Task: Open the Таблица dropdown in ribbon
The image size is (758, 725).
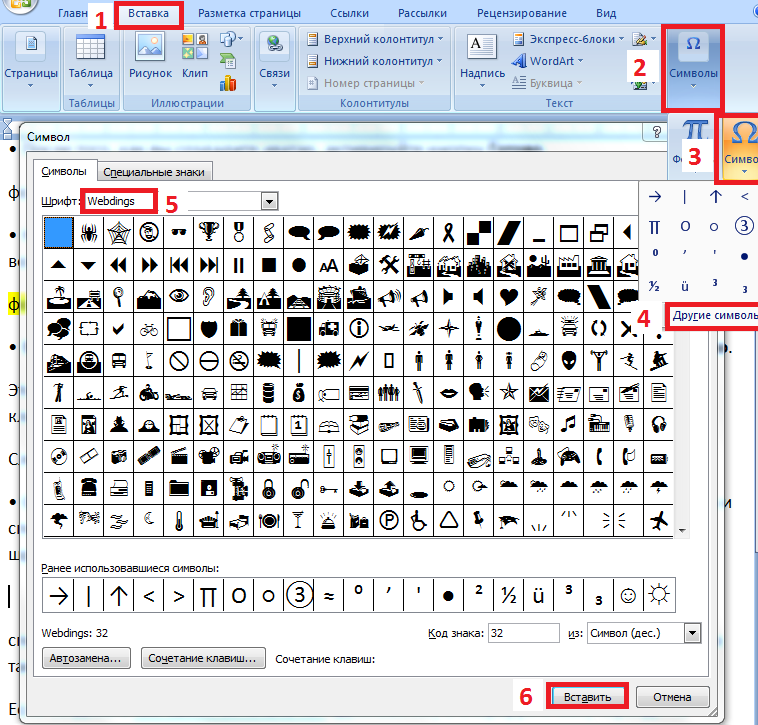Action: click(x=90, y=60)
